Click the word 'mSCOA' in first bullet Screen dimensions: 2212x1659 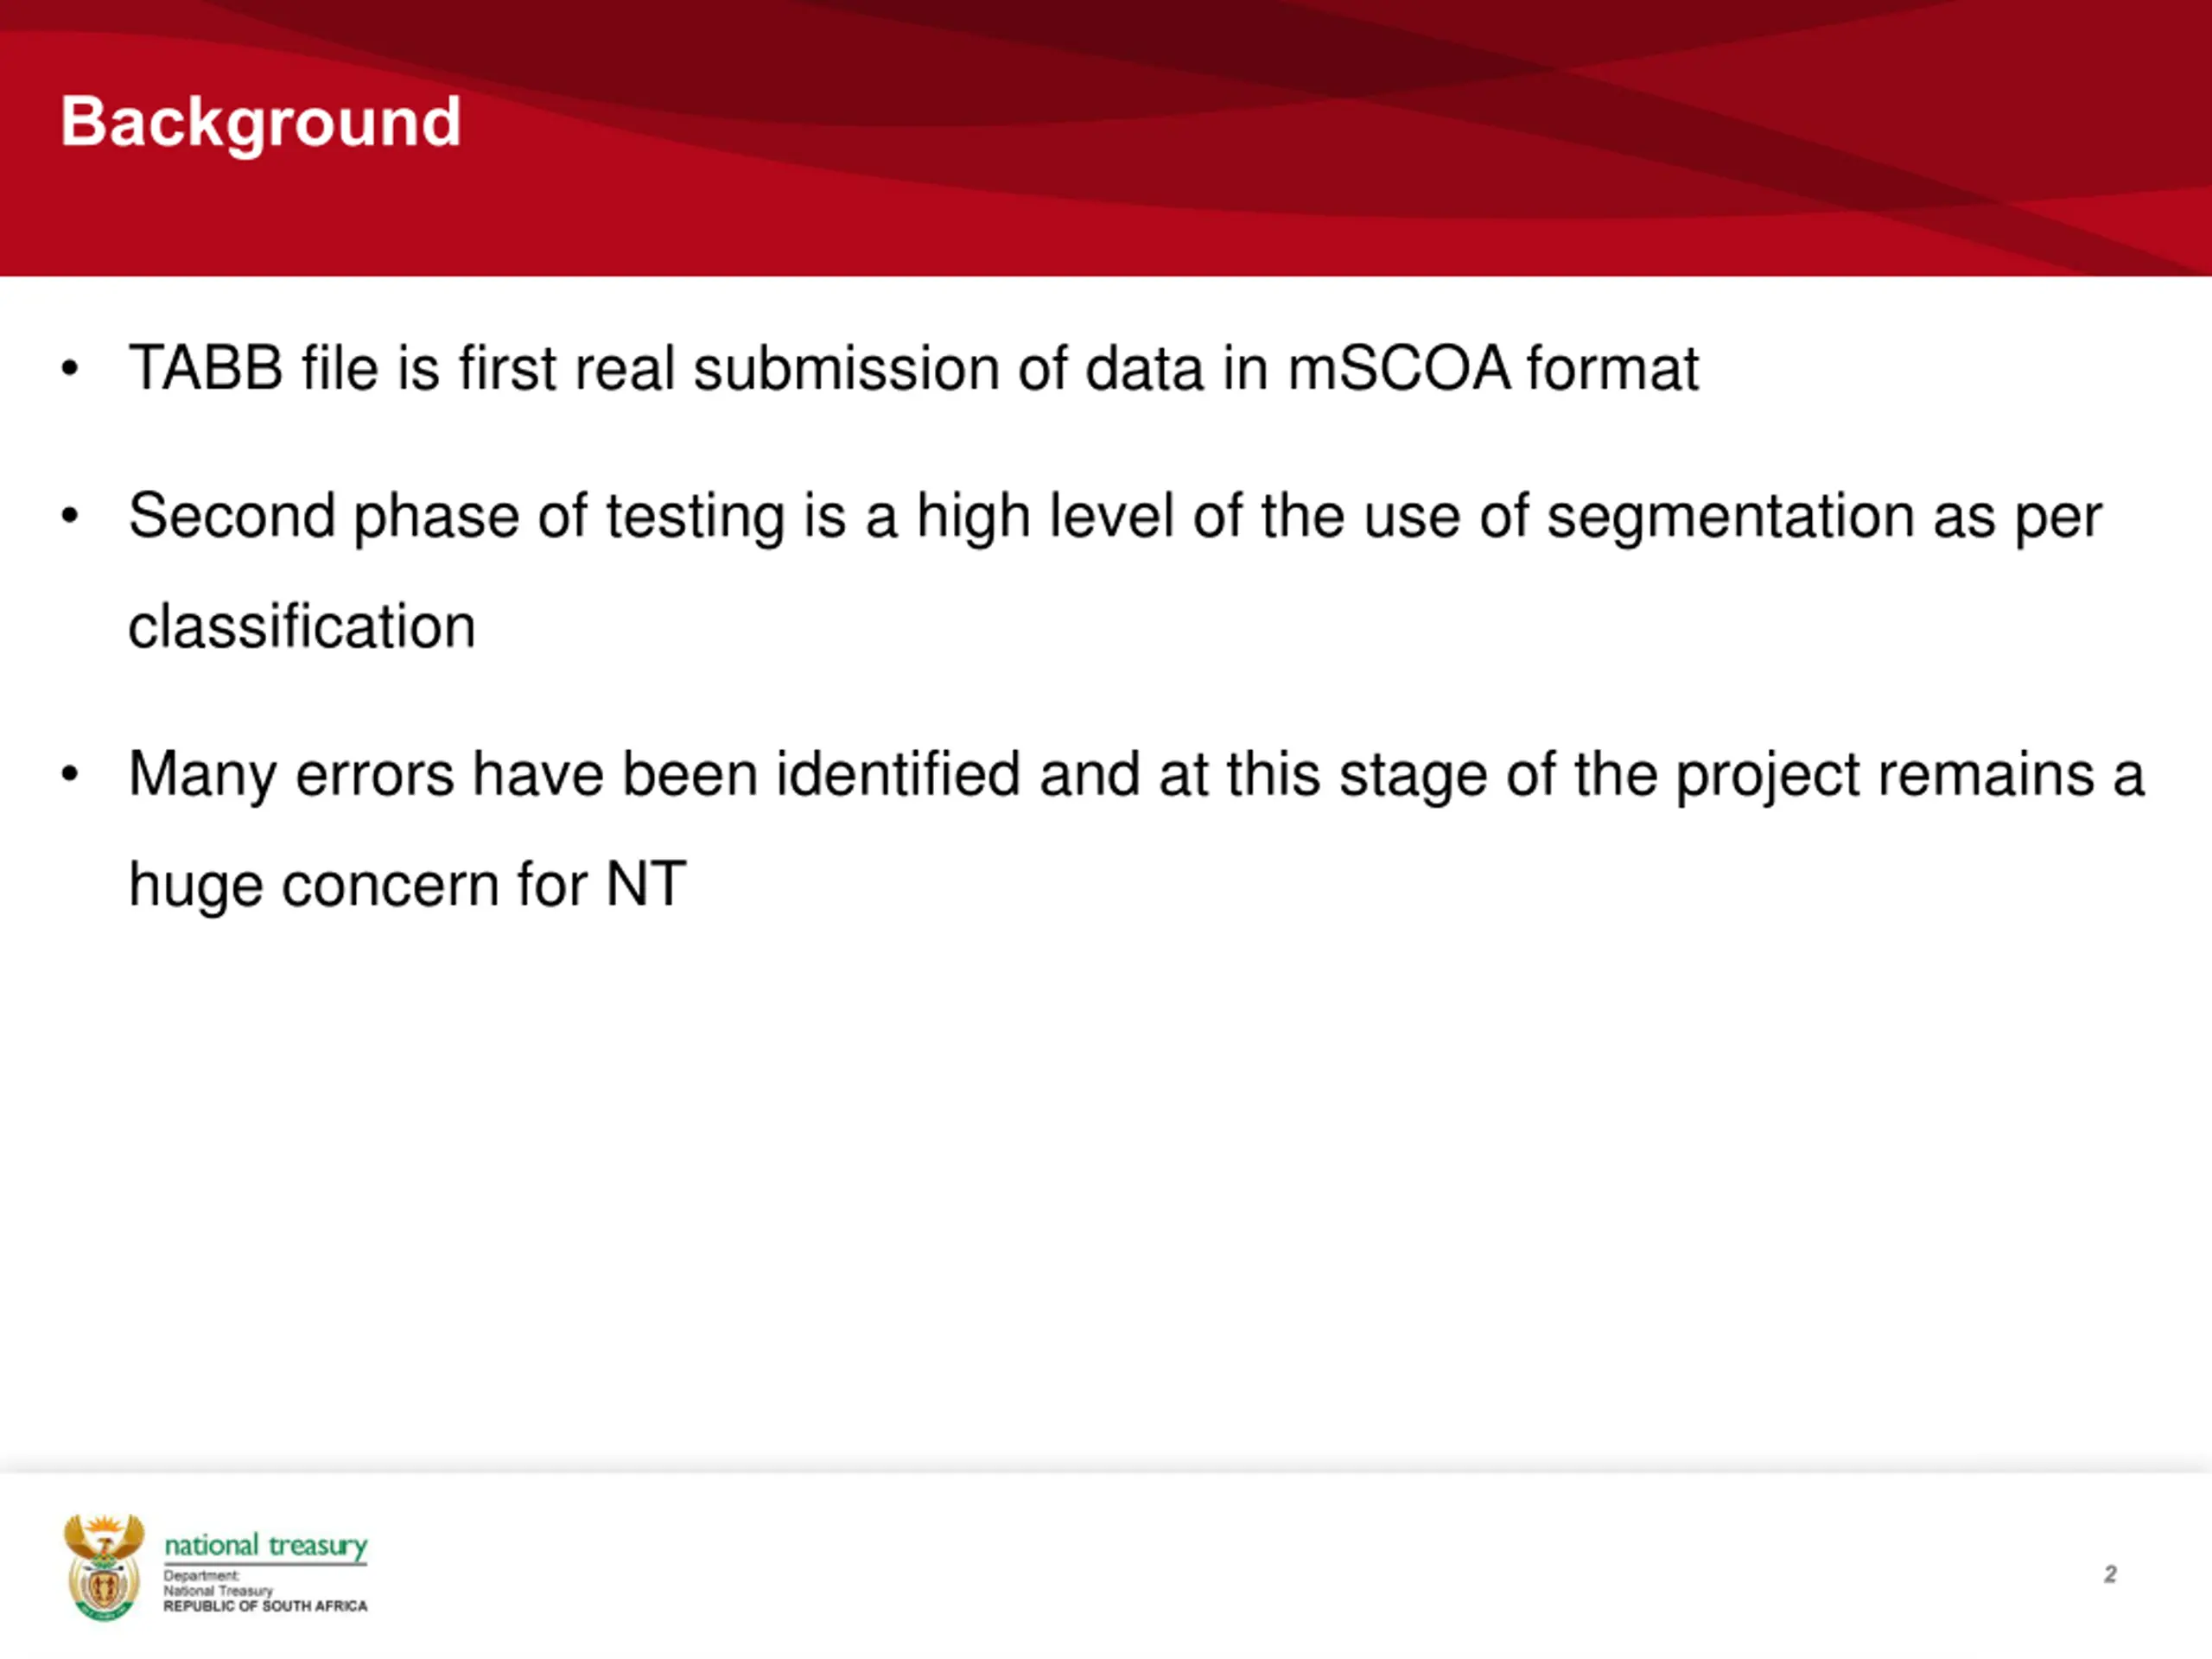tap(1398, 368)
